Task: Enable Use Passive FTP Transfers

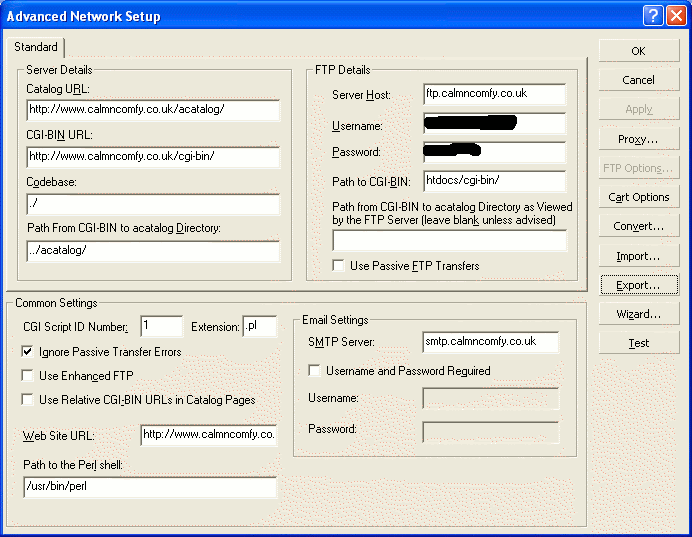Action: point(340,266)
